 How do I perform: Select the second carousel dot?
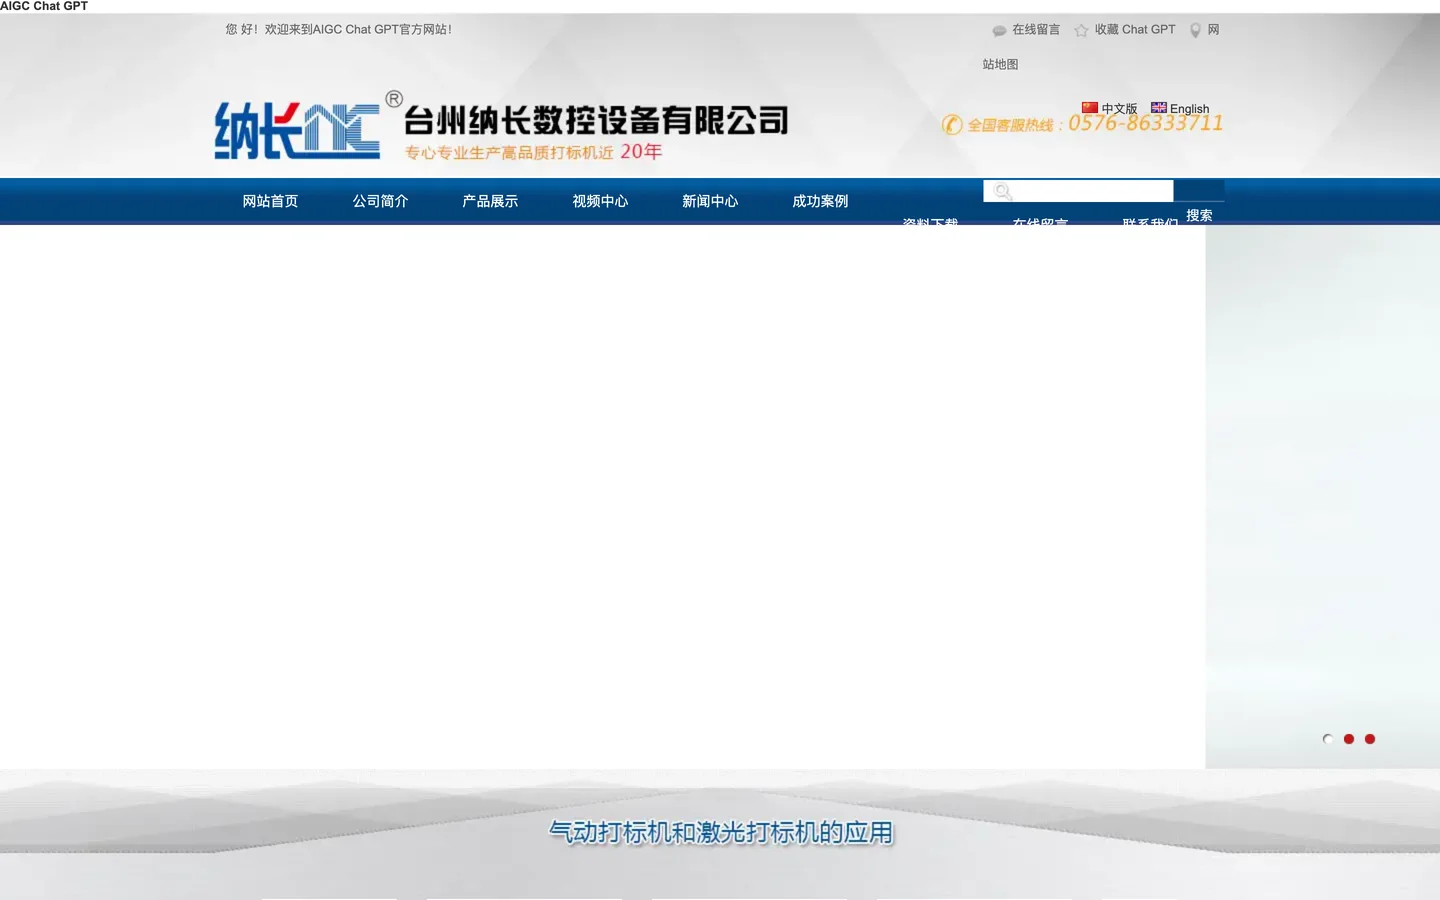point(1349,739)
